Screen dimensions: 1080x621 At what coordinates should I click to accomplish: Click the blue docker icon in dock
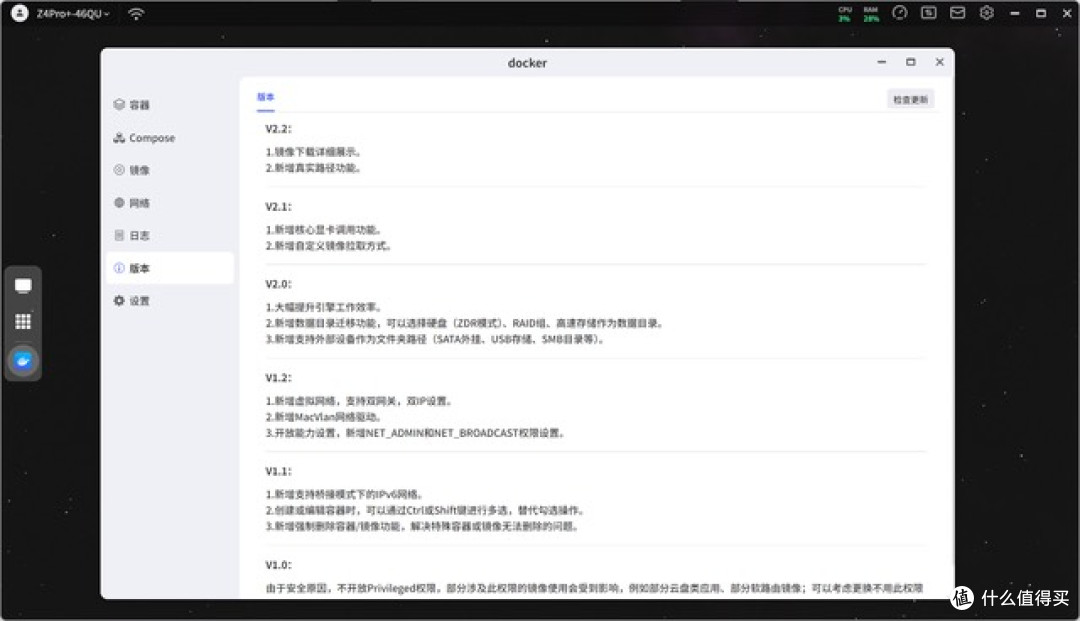(x=23, y=360)
